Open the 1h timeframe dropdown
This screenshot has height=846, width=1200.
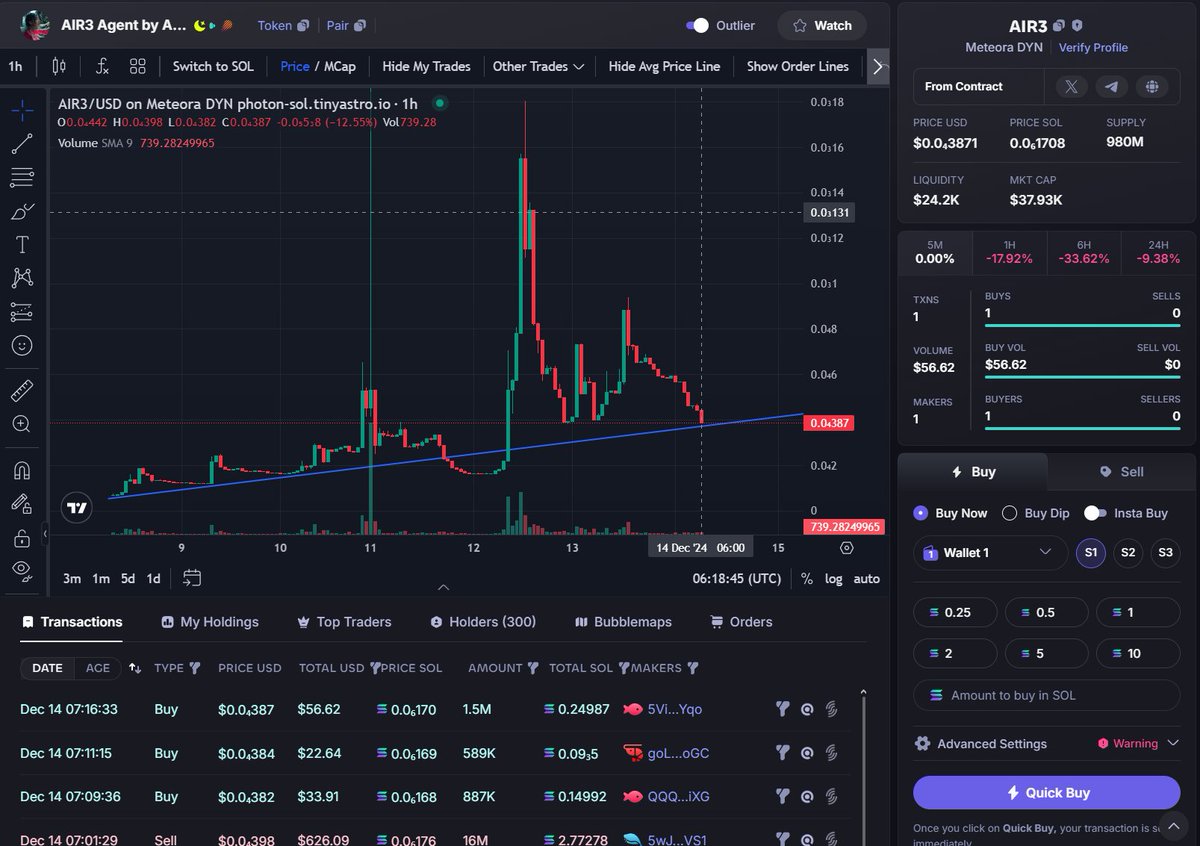[x=15, y=66]
